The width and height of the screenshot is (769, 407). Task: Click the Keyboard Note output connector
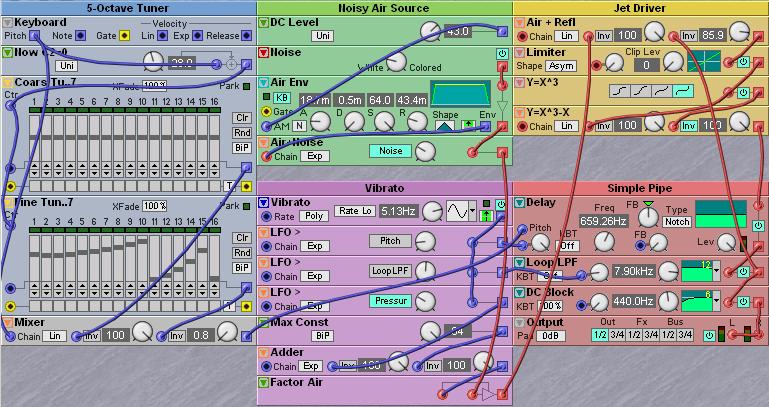80,35
